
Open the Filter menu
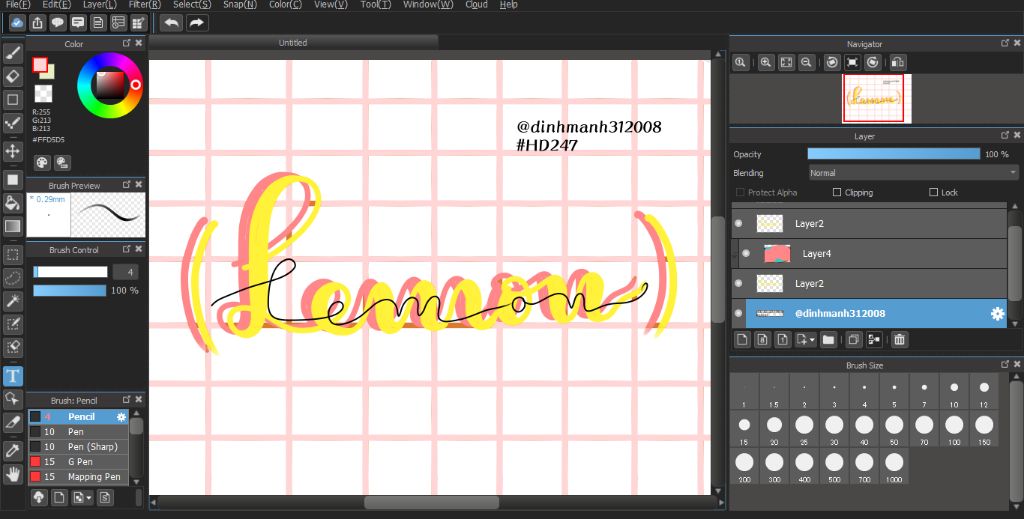point(145,5)
